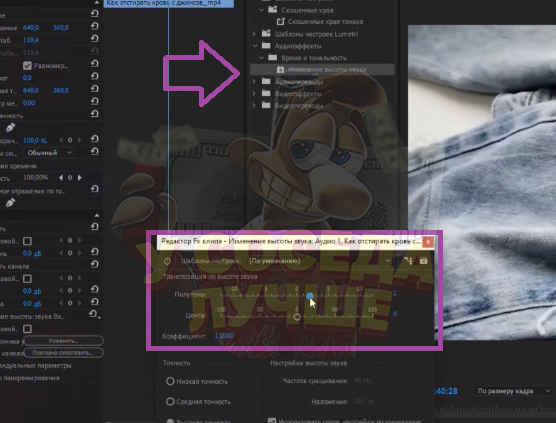Reset the Opacity 100,0 % parameter

point(94,139)
